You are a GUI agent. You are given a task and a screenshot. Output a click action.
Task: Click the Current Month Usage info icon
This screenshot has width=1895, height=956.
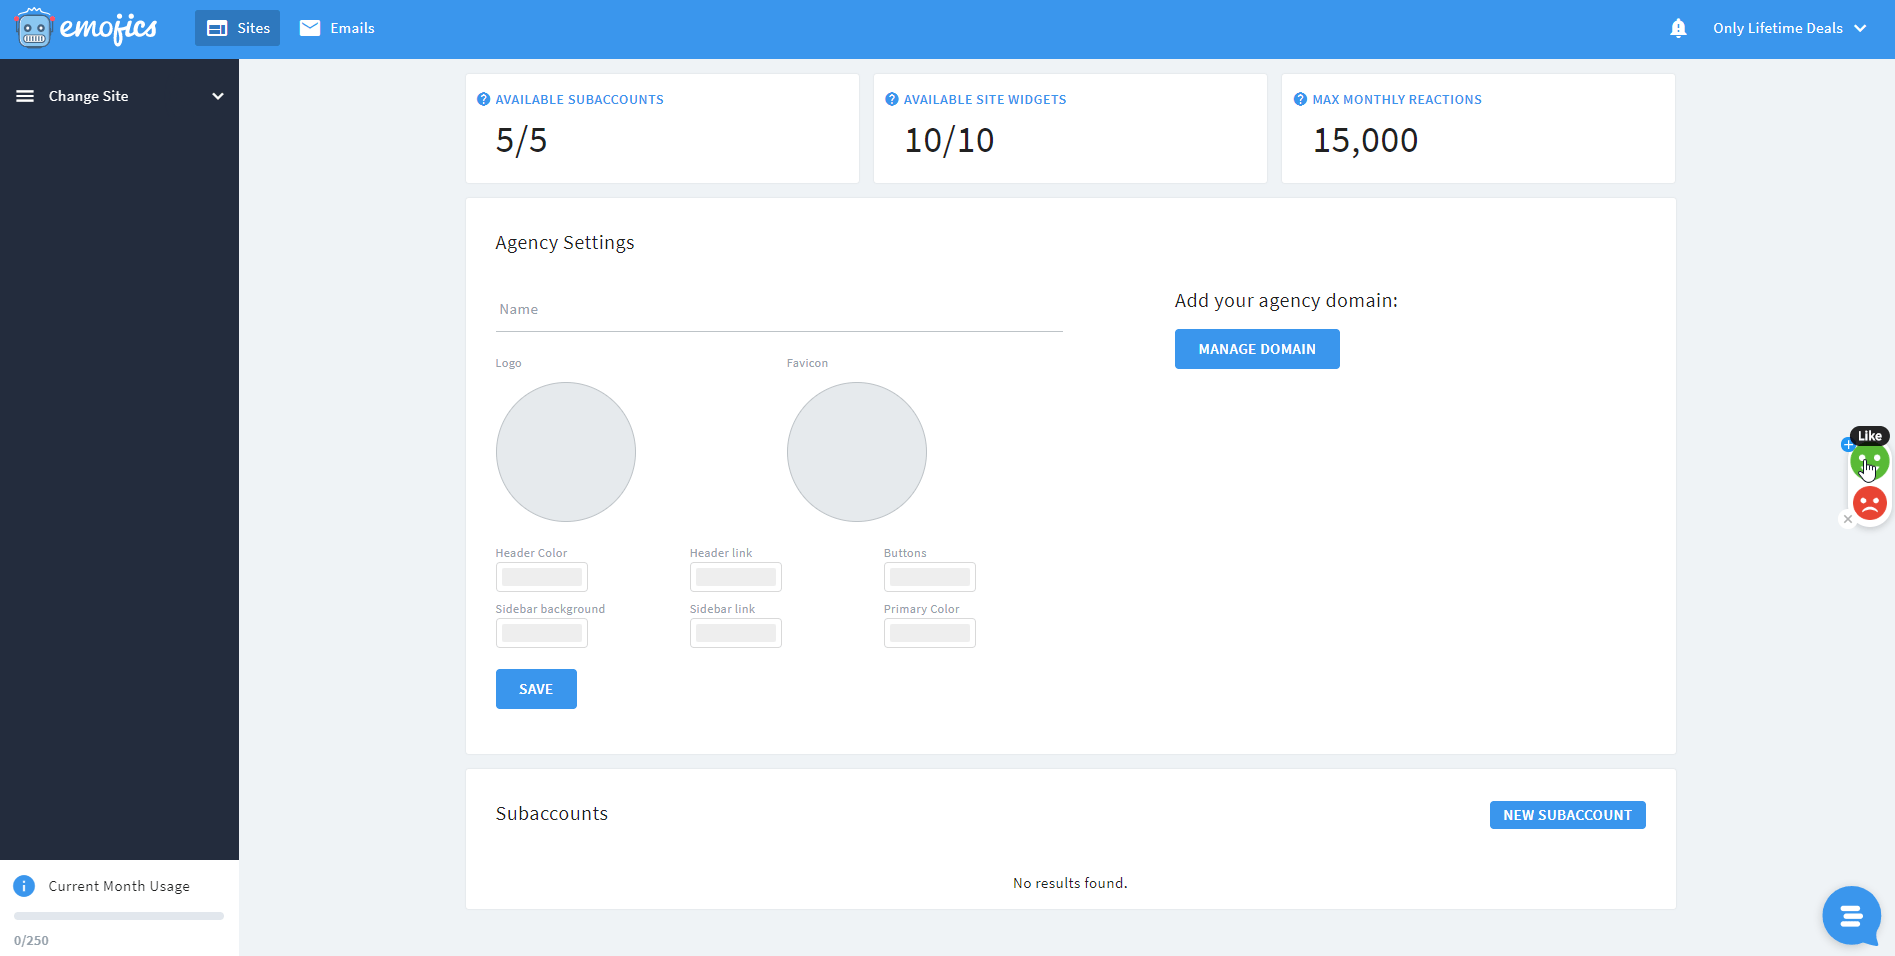(24, 886)
